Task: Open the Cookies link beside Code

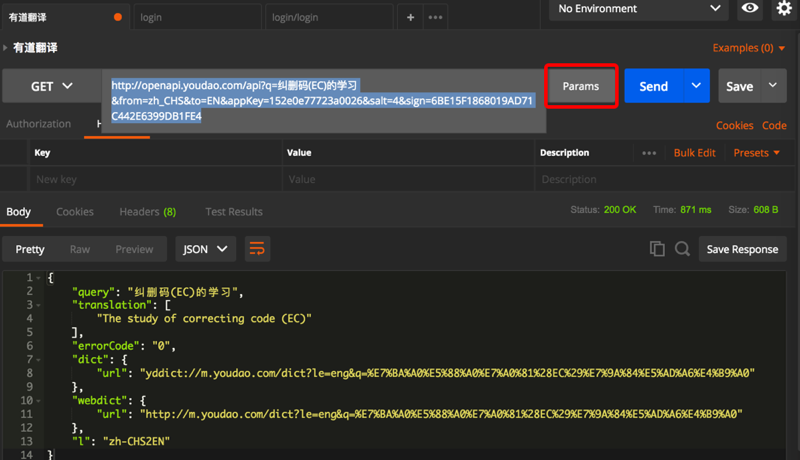Action: 734,125
